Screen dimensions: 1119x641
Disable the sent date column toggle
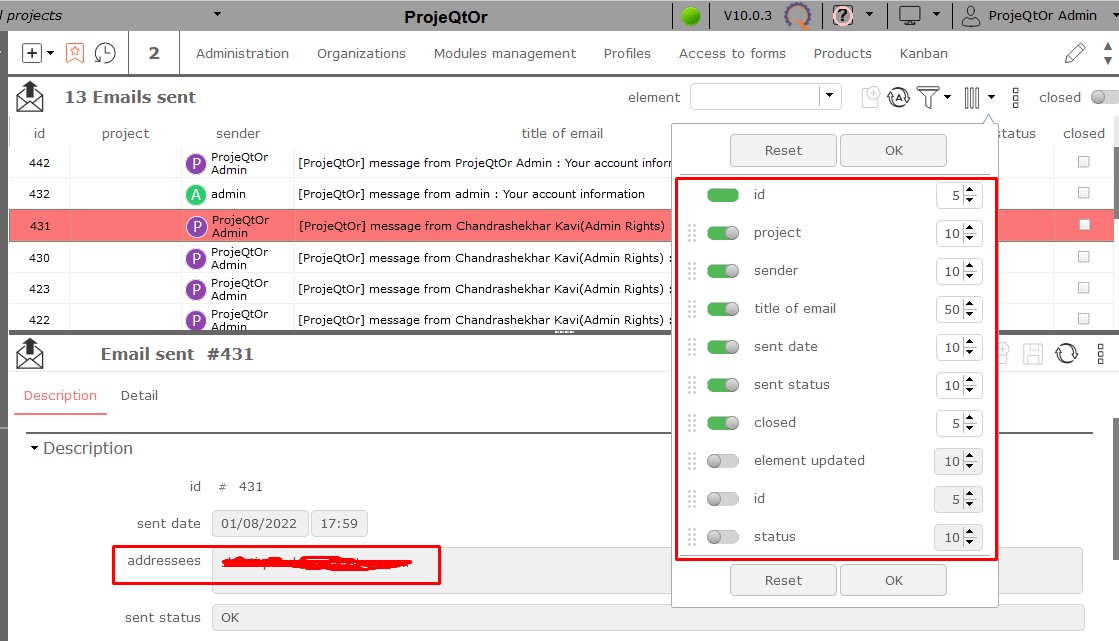pos(723,346)
